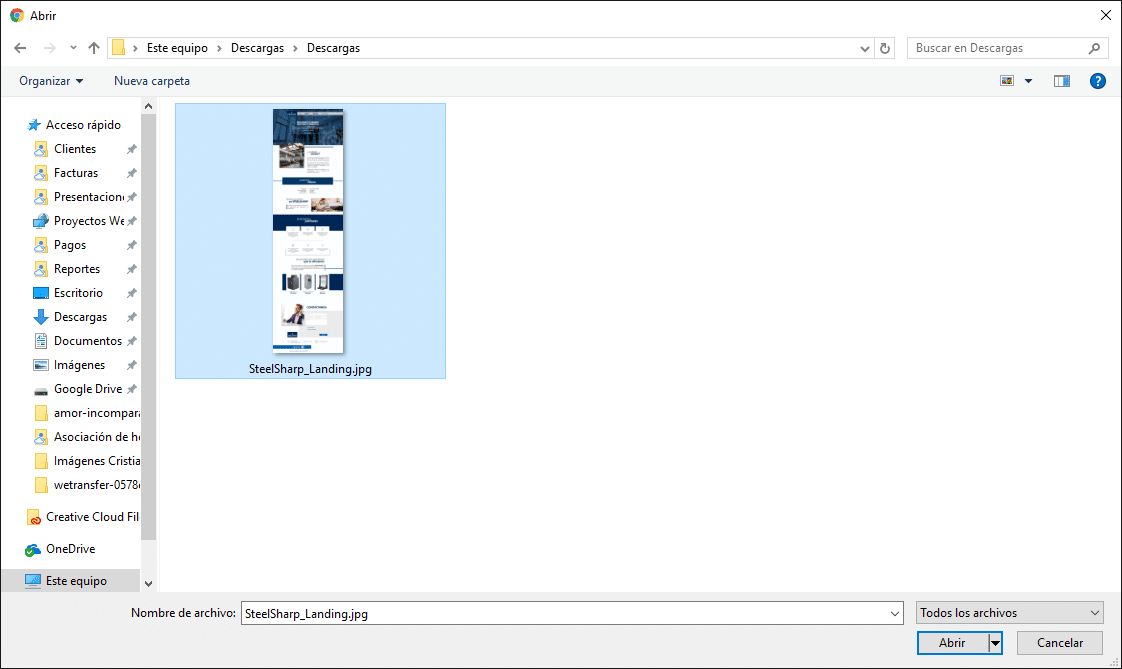
Task: Click the forward navigation arrow
Action: tap(49, 48)
